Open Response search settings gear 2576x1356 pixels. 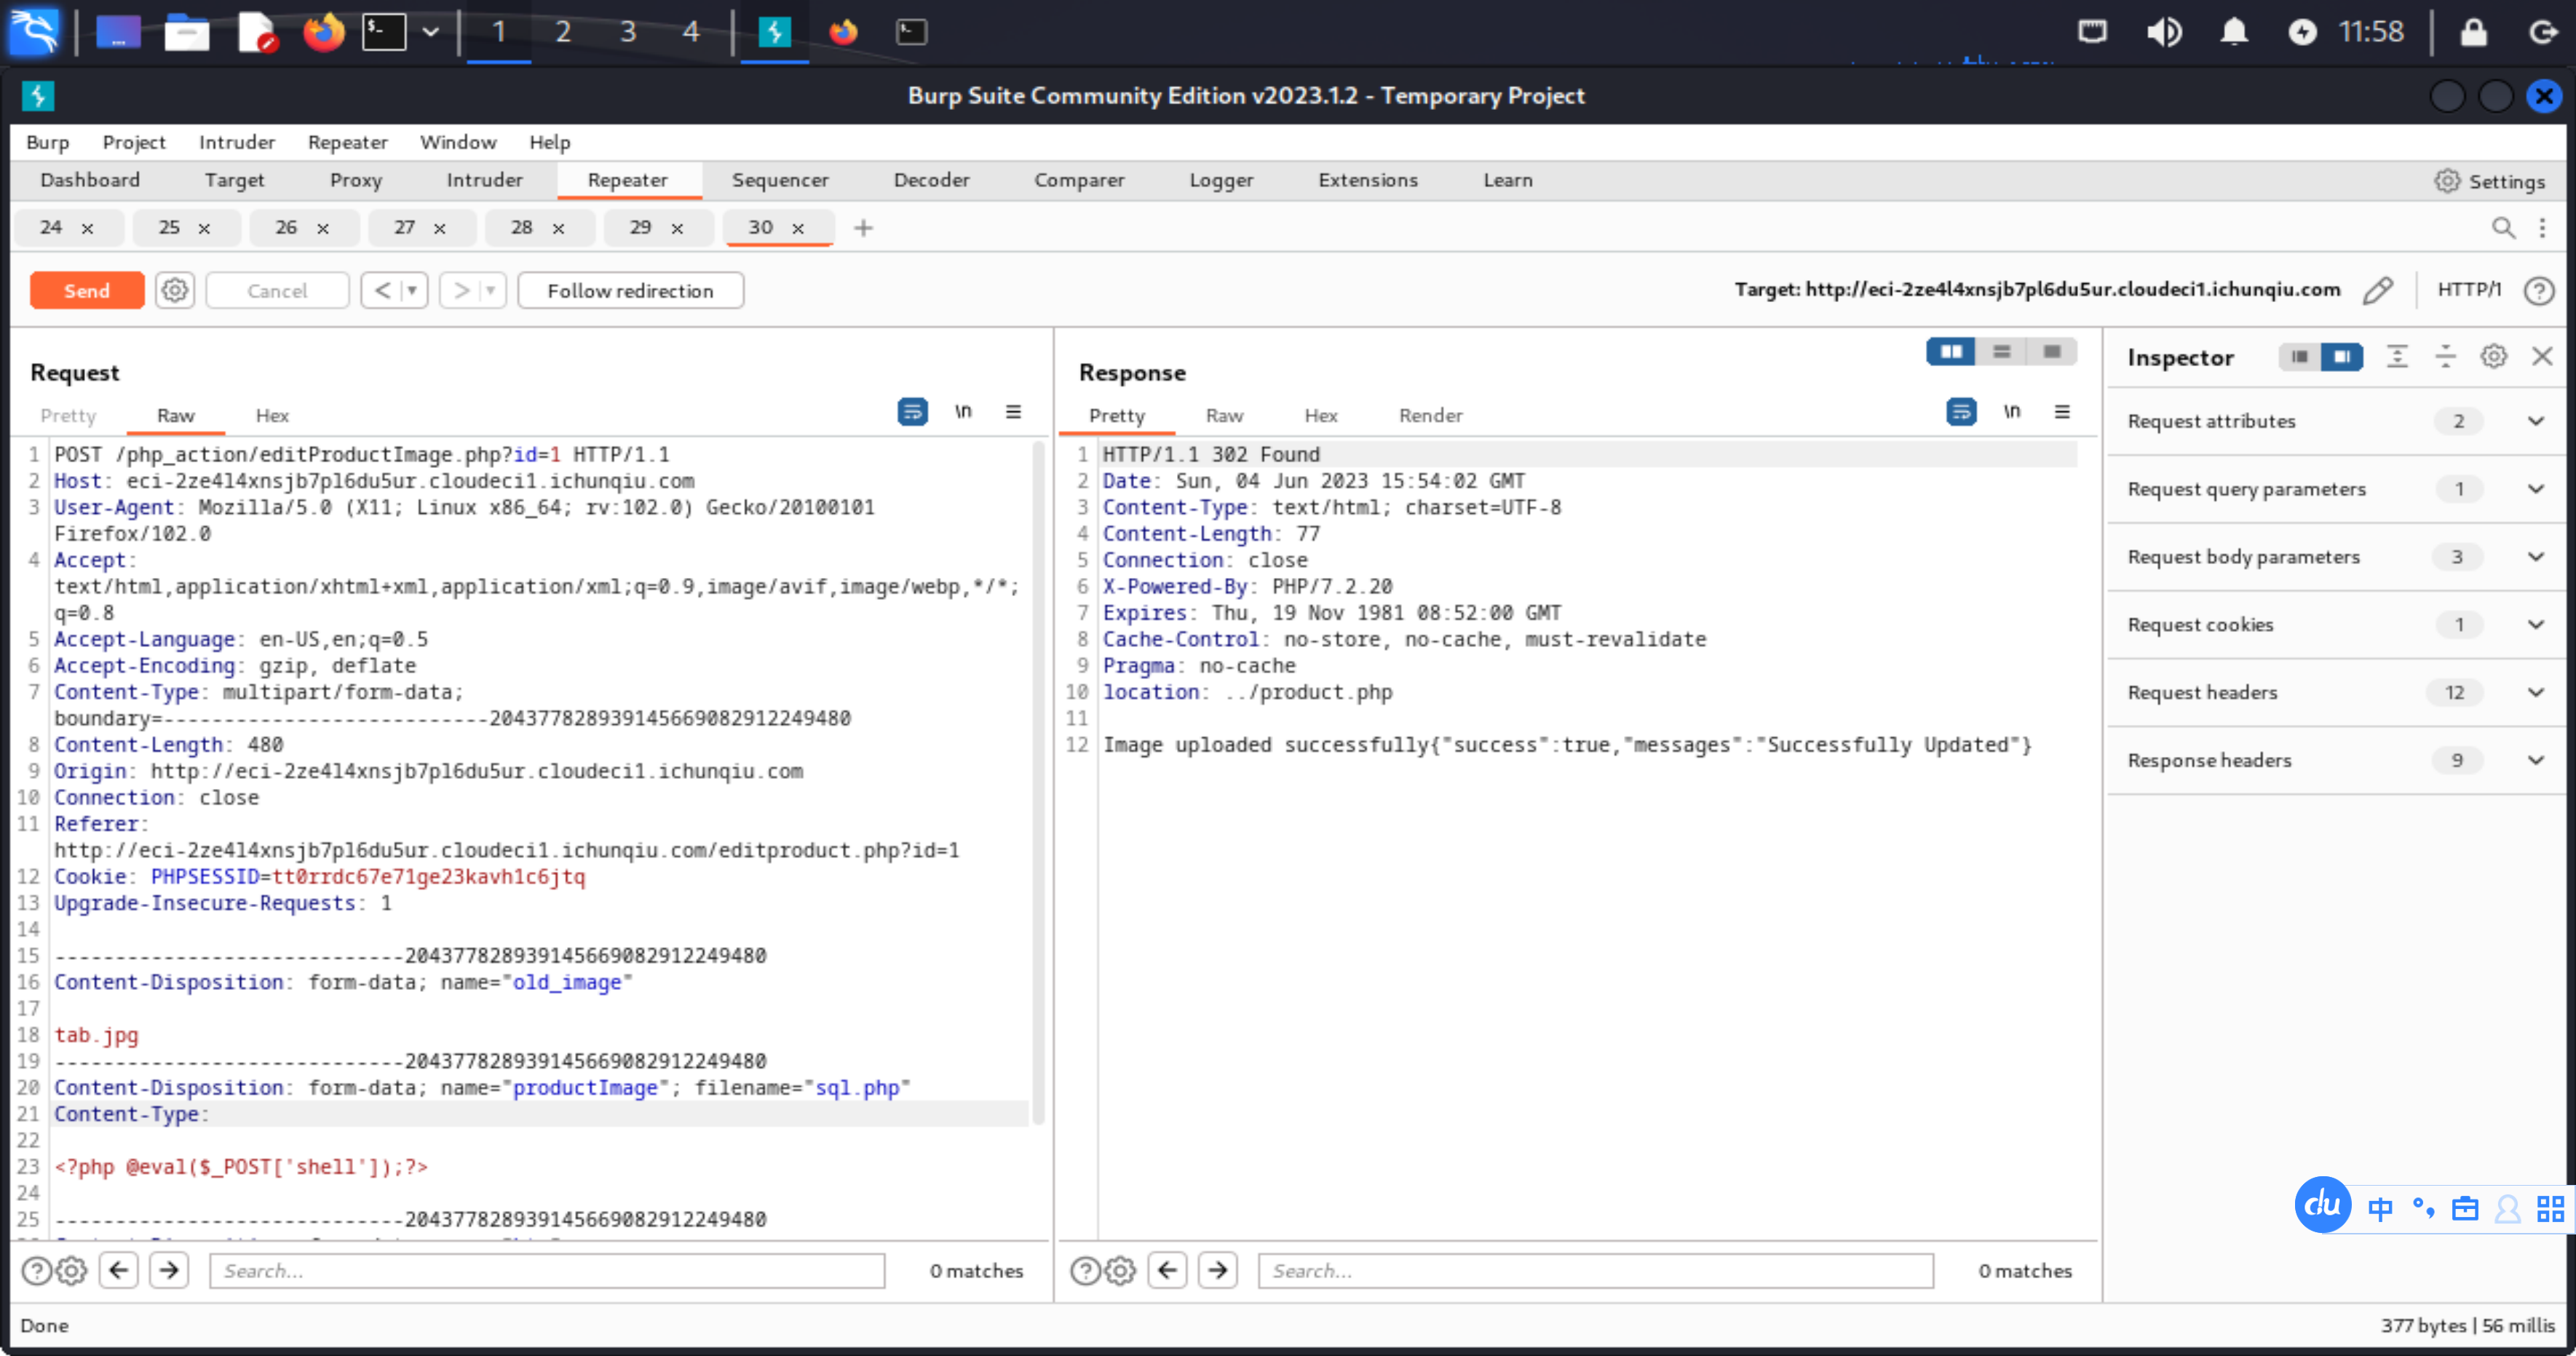(x=1120, y=1270)
